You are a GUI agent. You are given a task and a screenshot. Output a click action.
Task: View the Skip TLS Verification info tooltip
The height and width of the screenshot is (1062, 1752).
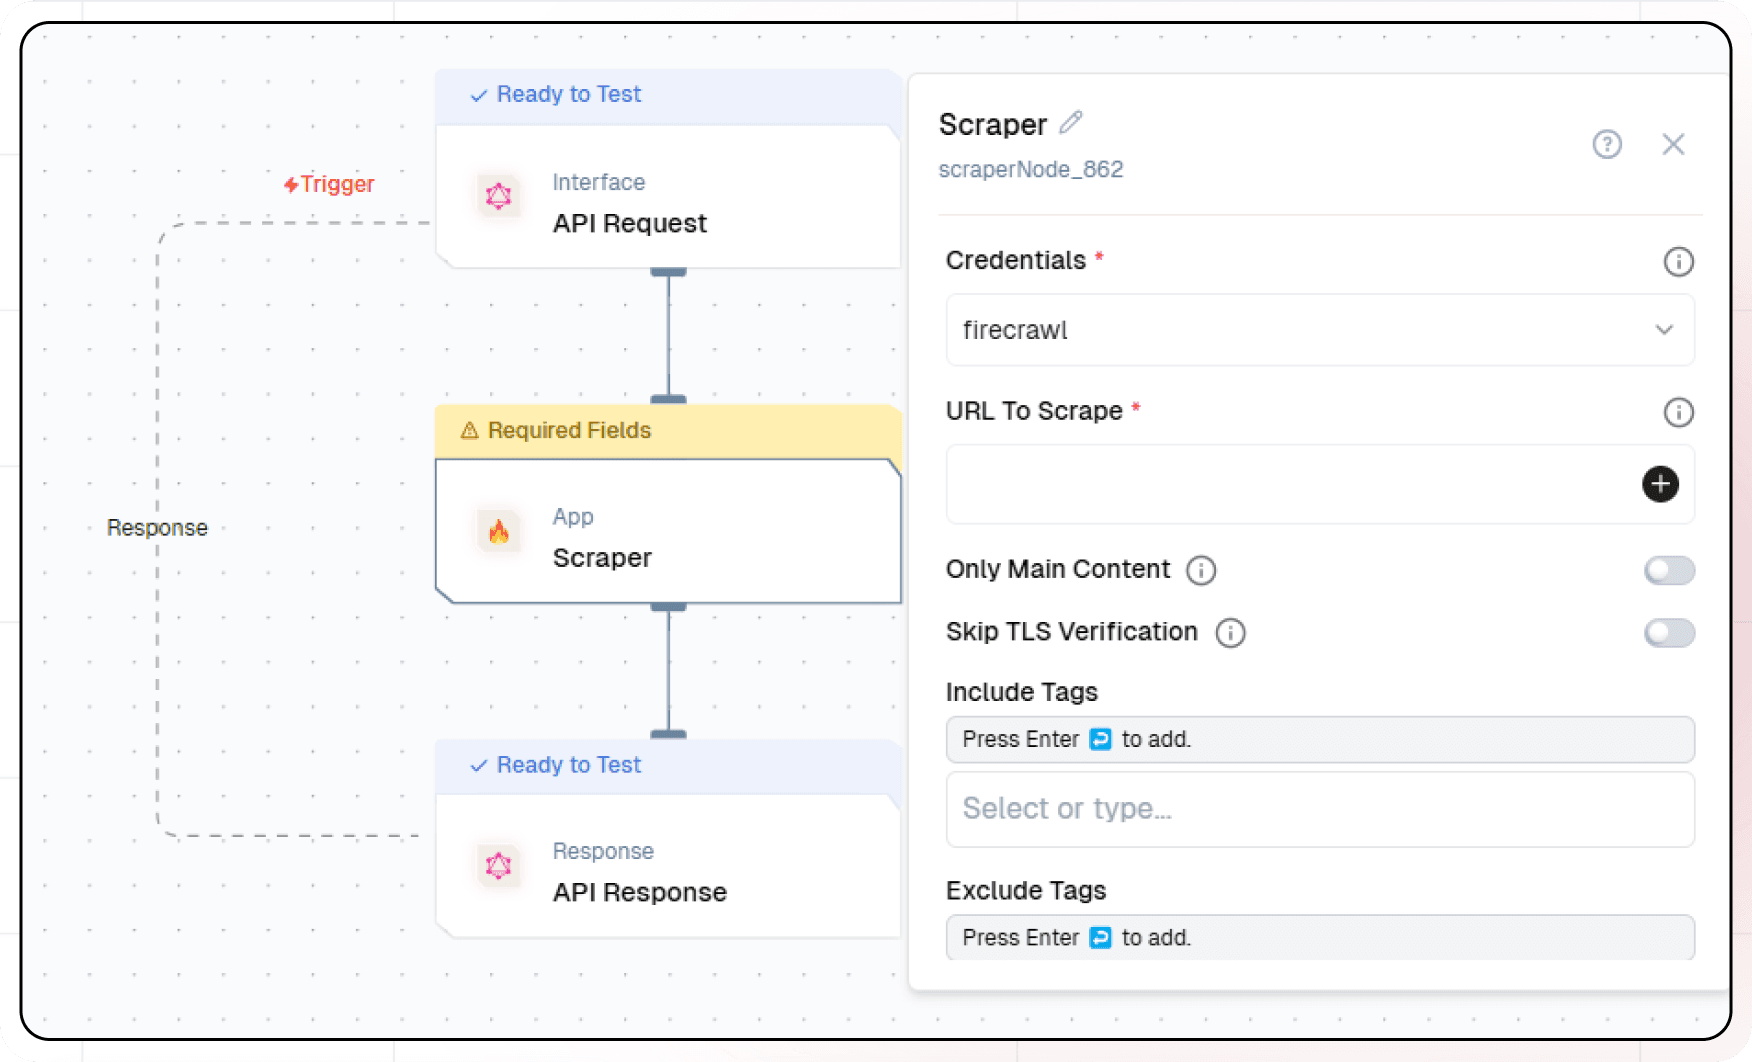1230,633
